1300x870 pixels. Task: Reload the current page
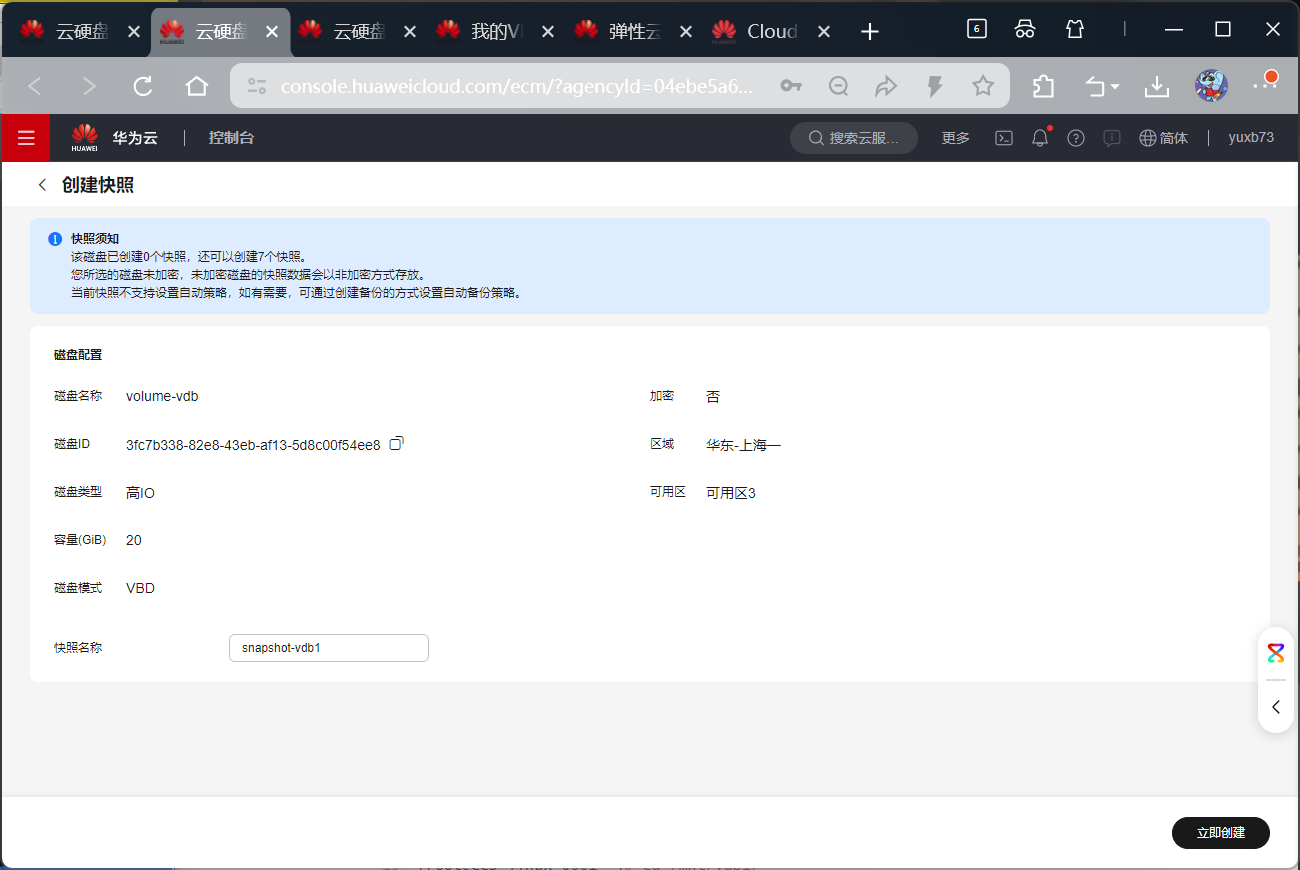(143, 86)
